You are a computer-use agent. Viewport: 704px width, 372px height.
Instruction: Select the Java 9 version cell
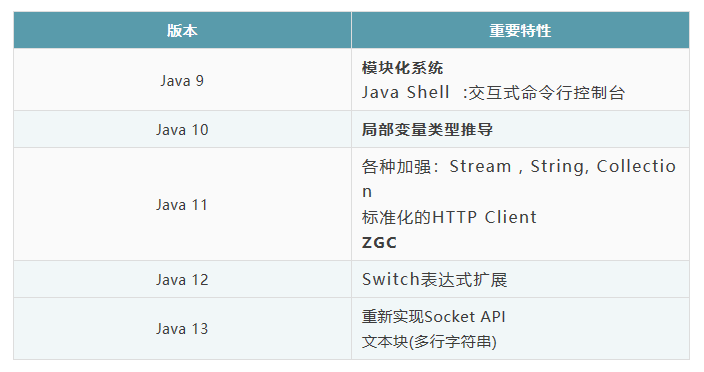tap(182, 80)
